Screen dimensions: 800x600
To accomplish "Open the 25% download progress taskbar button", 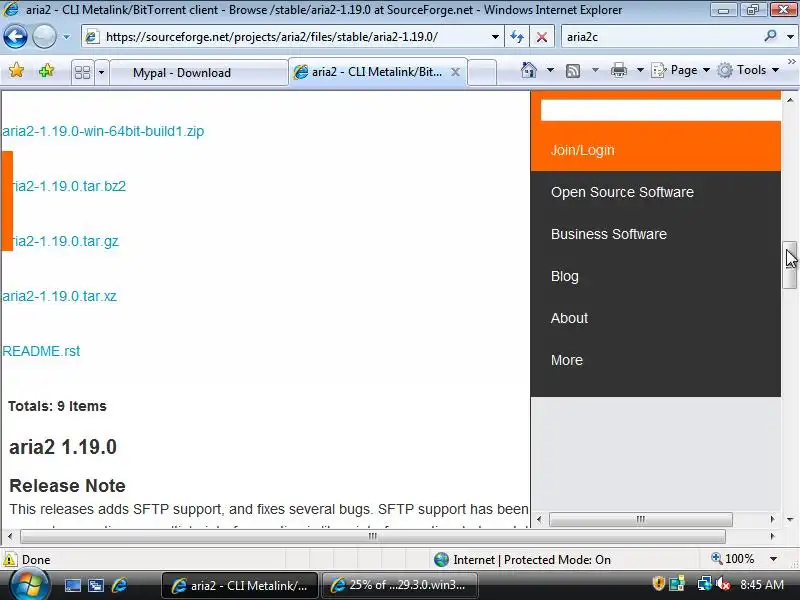I will pyautogui.click(x=399, y=585).
